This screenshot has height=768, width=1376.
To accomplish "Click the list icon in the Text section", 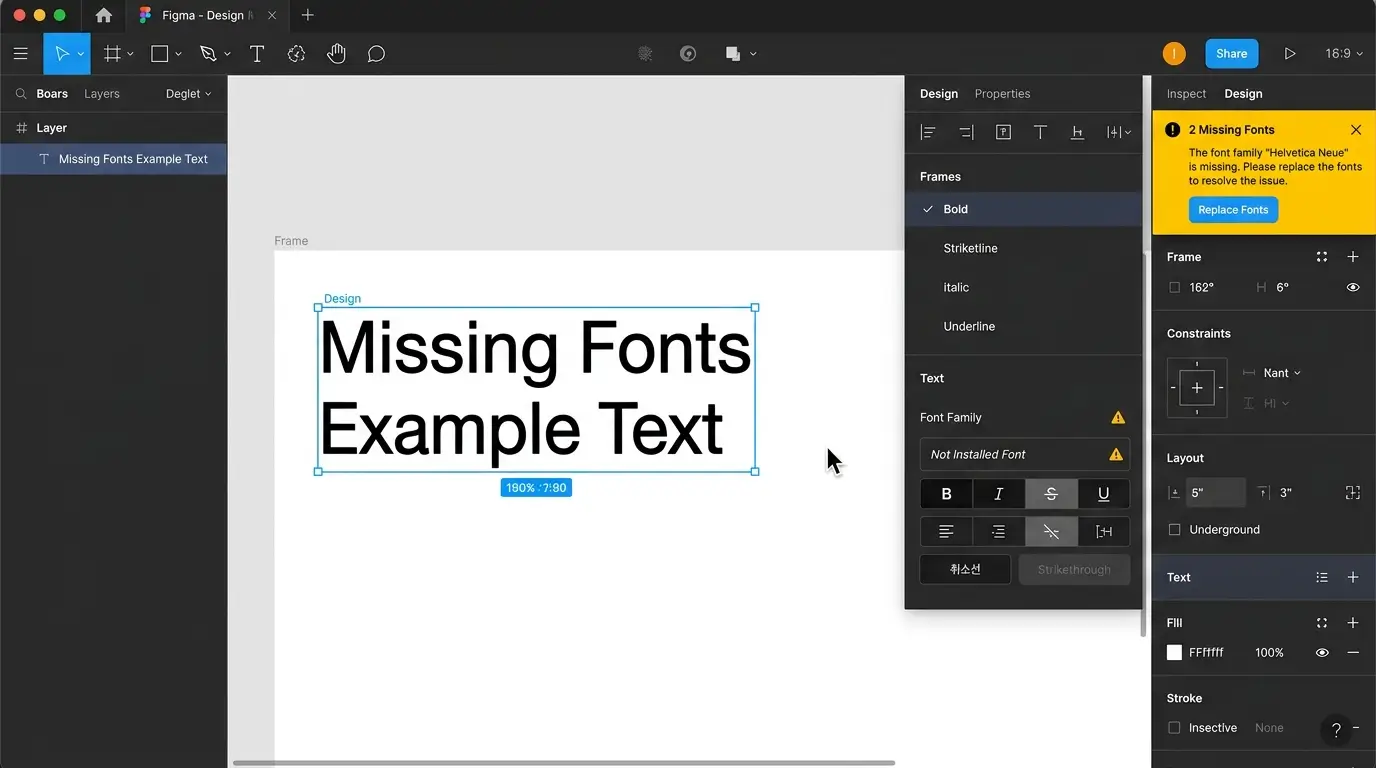I will [x=1322, y=577].
